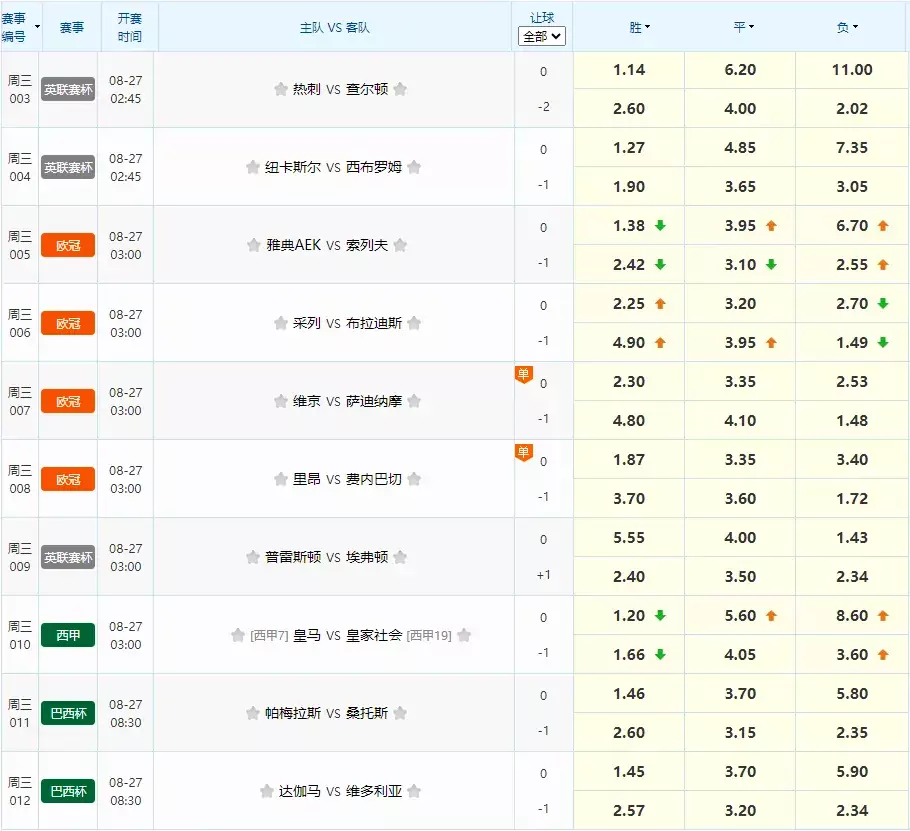910x831 pixels.
Task: Click the 主队 VS 客队 column header
Action: click(334, 27)
